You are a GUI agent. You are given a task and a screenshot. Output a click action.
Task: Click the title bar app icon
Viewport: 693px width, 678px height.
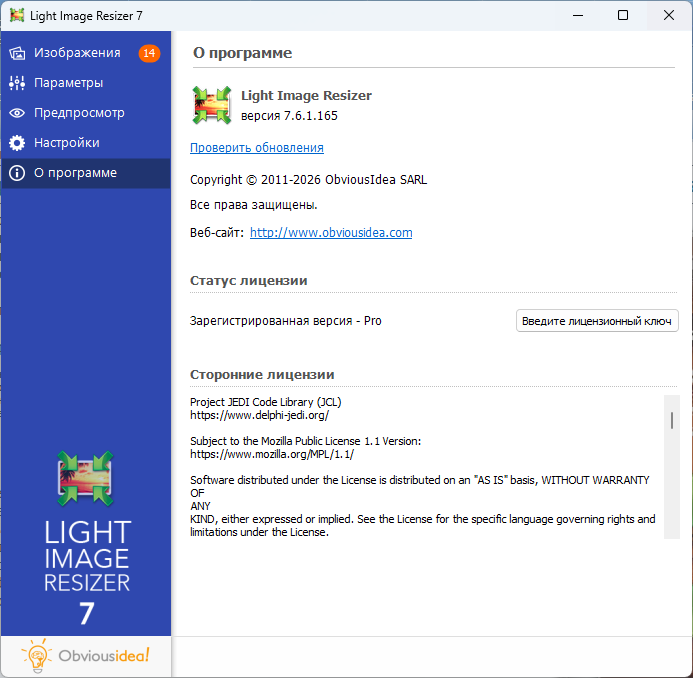[x=17, y=15]
